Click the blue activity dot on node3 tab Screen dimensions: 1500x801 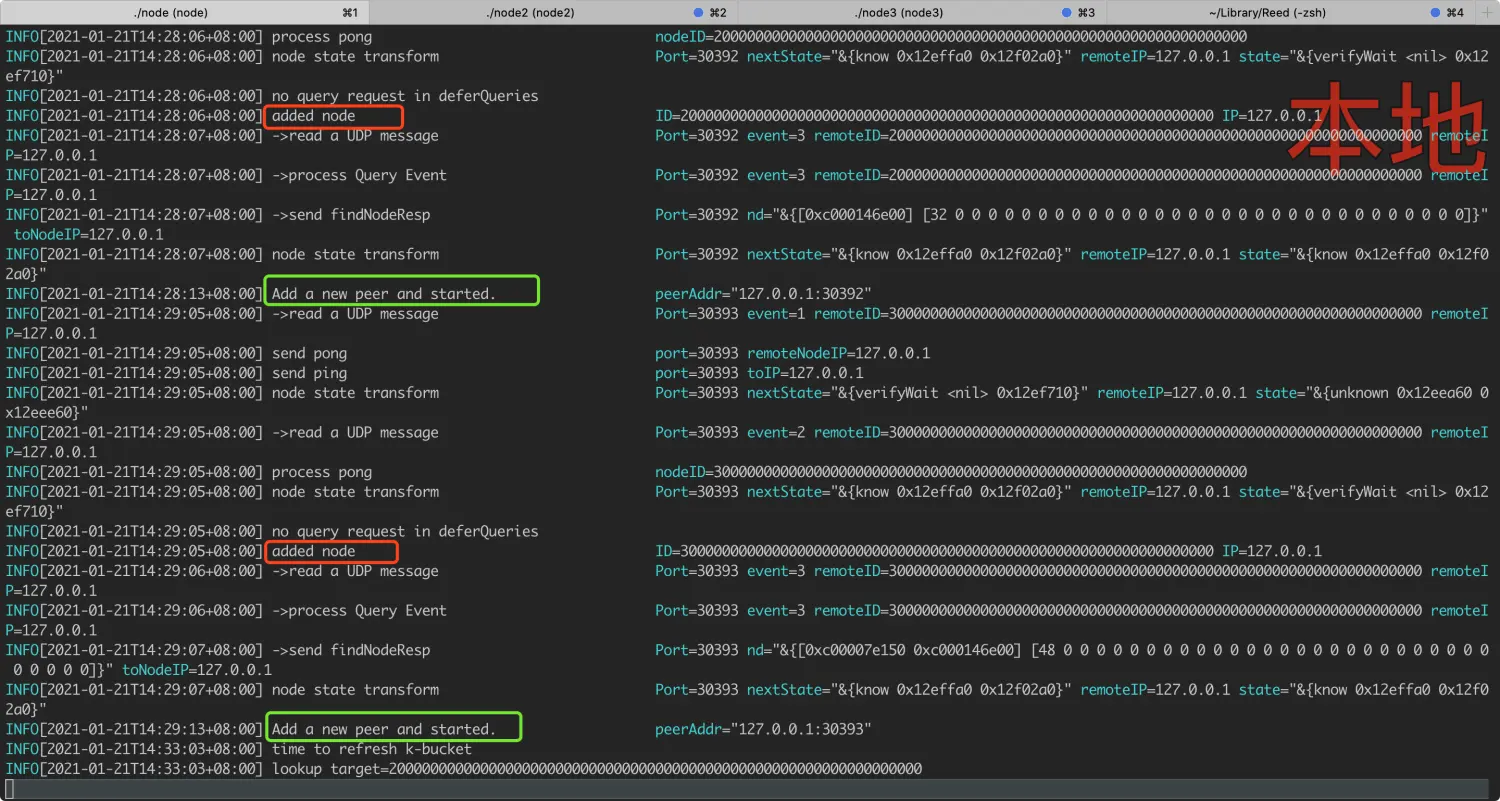1066,12
